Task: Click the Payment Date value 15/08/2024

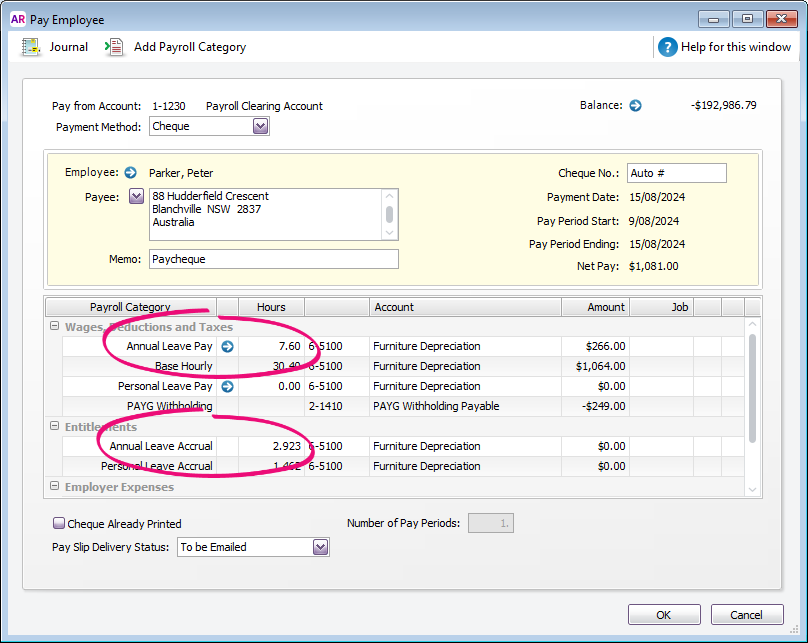Action: click(x=657, y=197)
